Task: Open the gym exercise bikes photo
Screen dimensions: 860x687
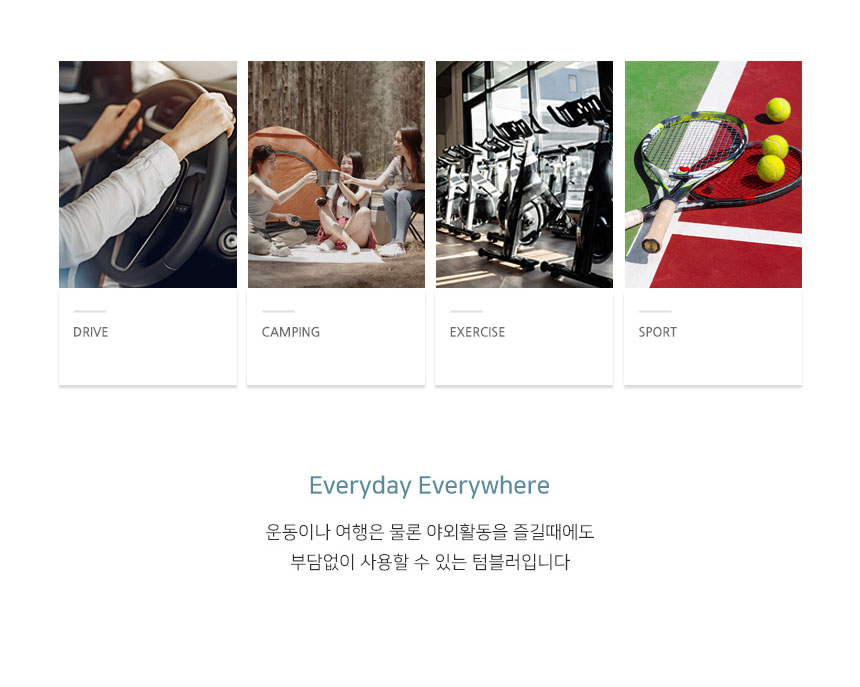Action: [524, 174]
